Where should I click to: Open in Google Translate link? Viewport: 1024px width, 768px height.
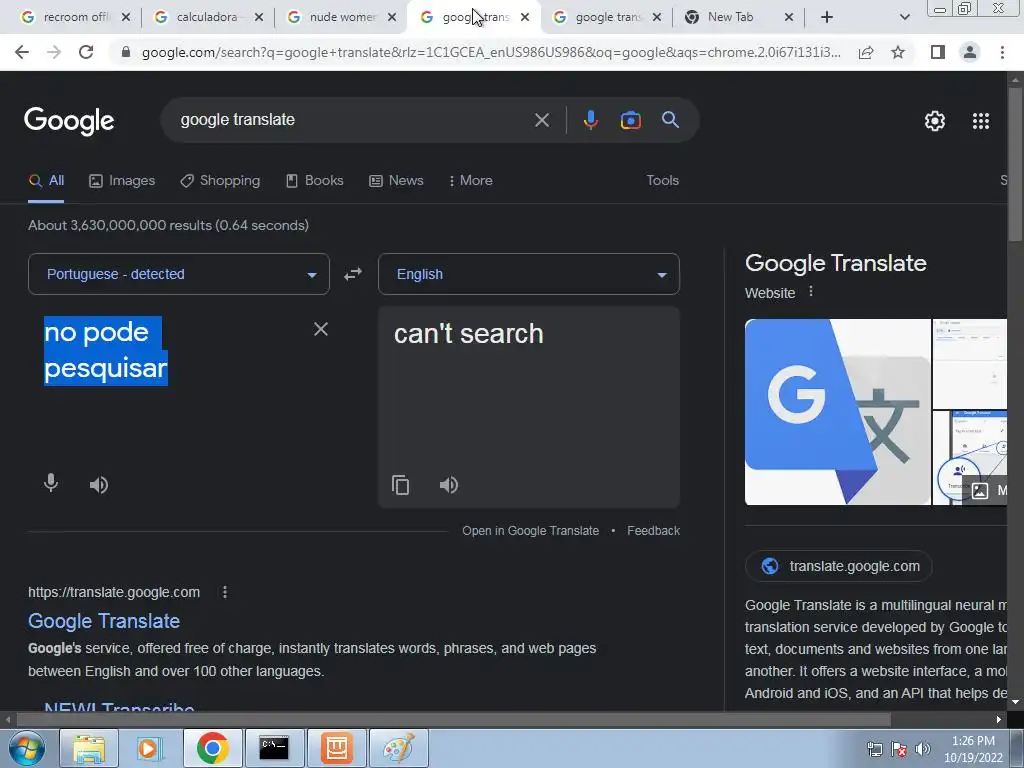tap(530, 531)
